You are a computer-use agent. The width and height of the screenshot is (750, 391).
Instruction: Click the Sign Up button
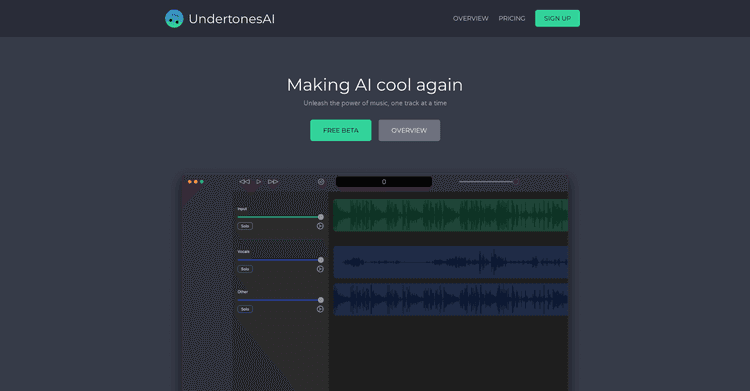(x=557, y=19)
